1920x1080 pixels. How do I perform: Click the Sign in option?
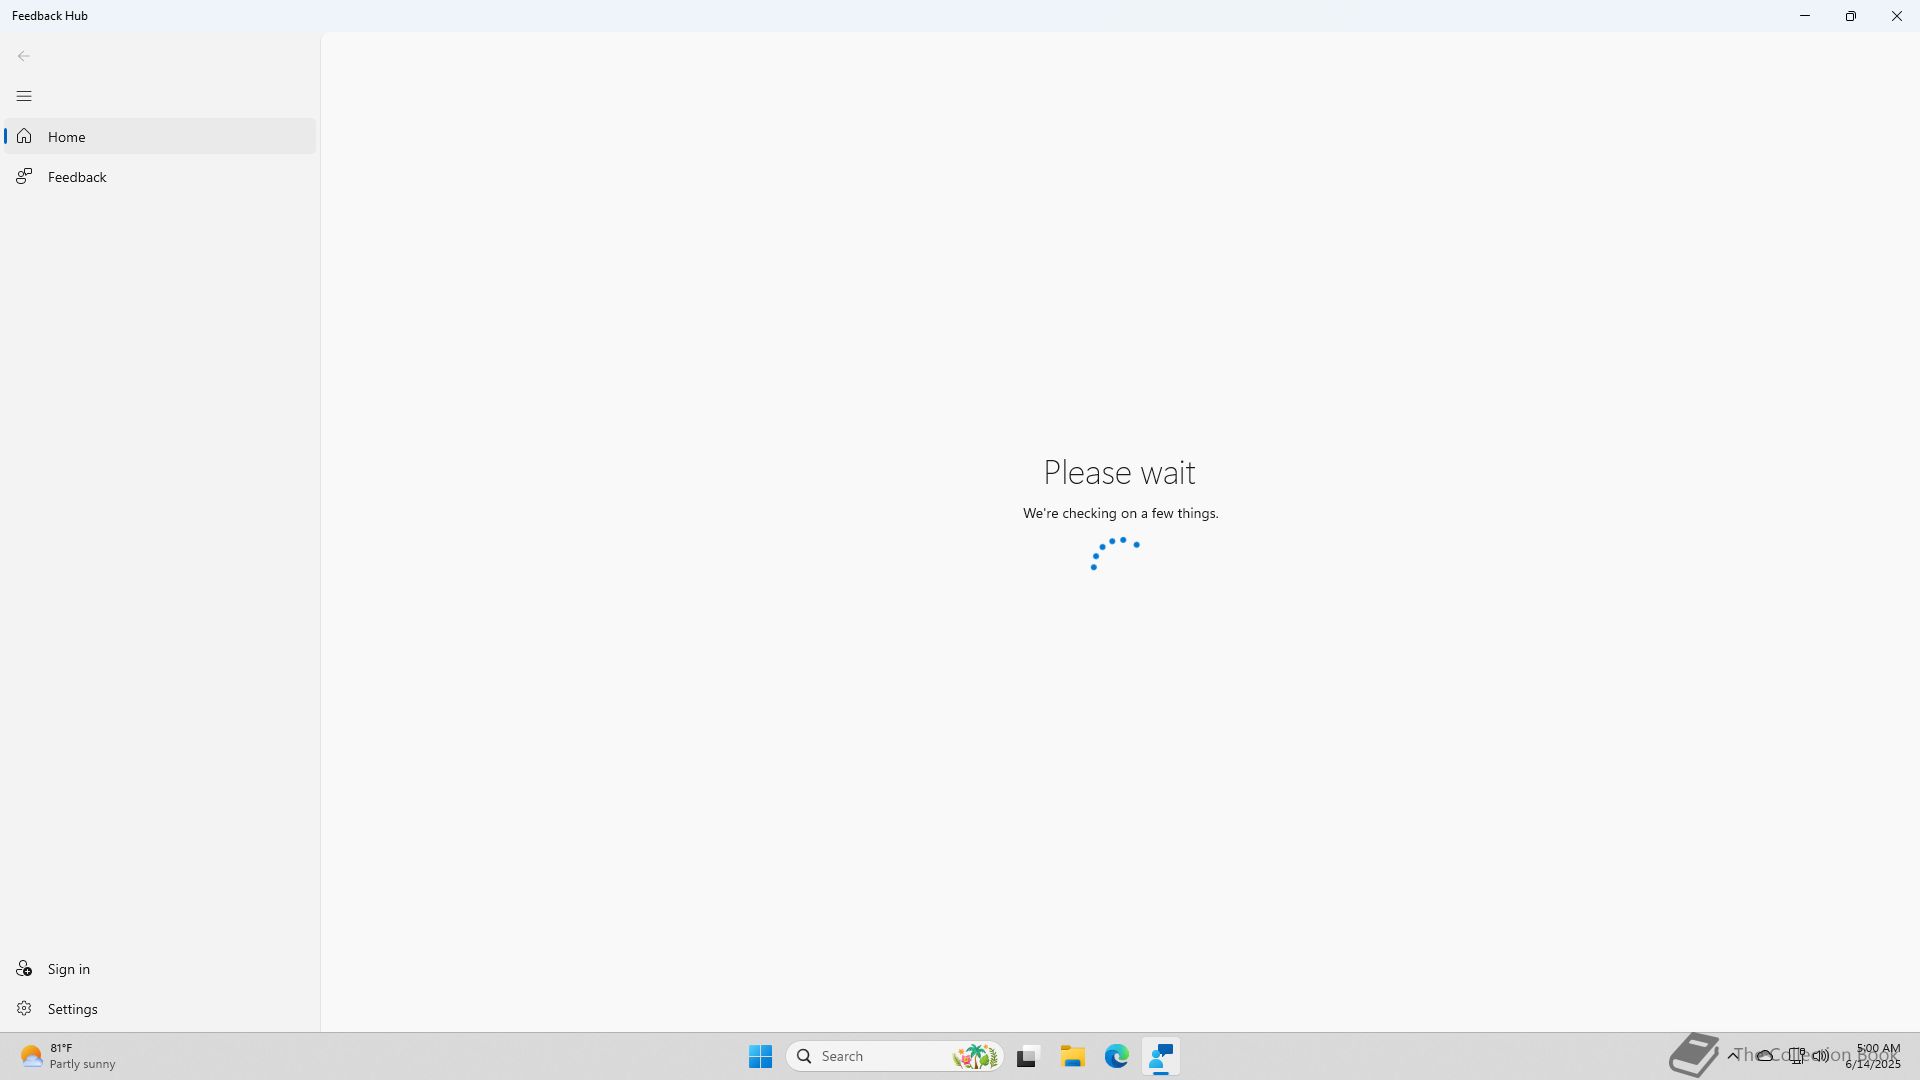(68, 969)
